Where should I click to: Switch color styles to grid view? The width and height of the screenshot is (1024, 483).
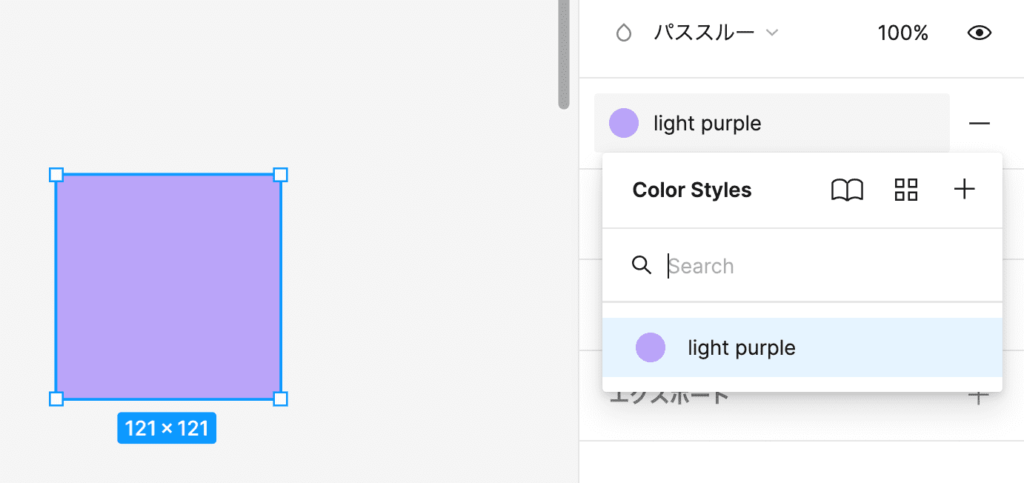(906, 190)
